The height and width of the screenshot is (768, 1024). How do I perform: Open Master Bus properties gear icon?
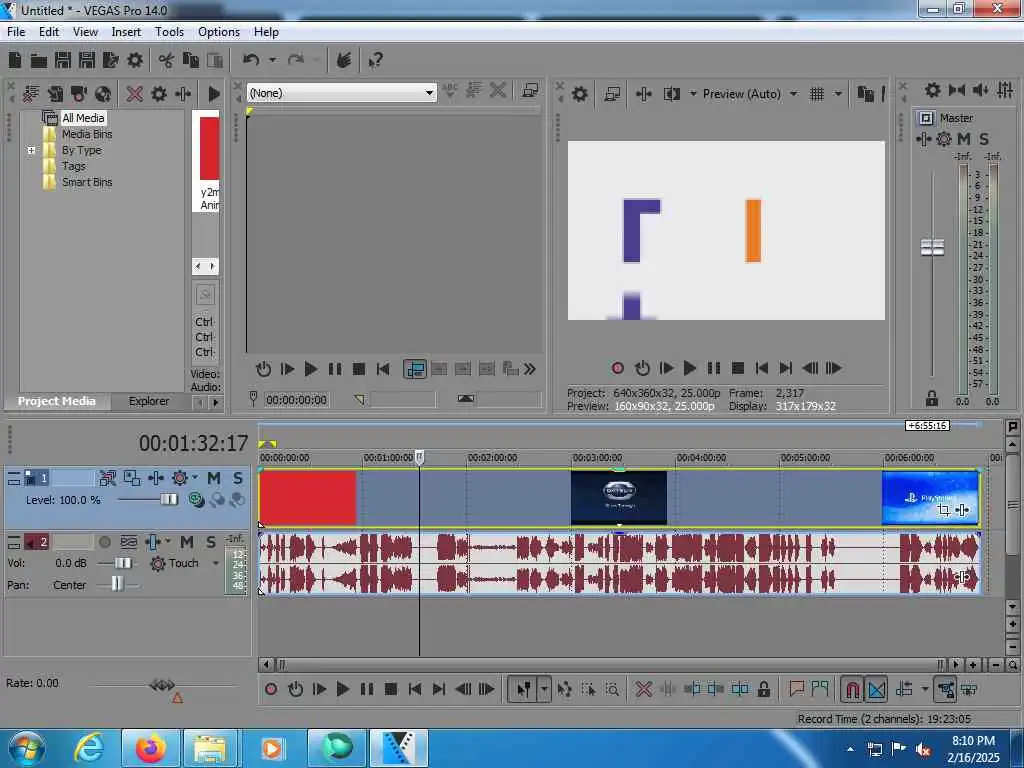click(933, 90)
